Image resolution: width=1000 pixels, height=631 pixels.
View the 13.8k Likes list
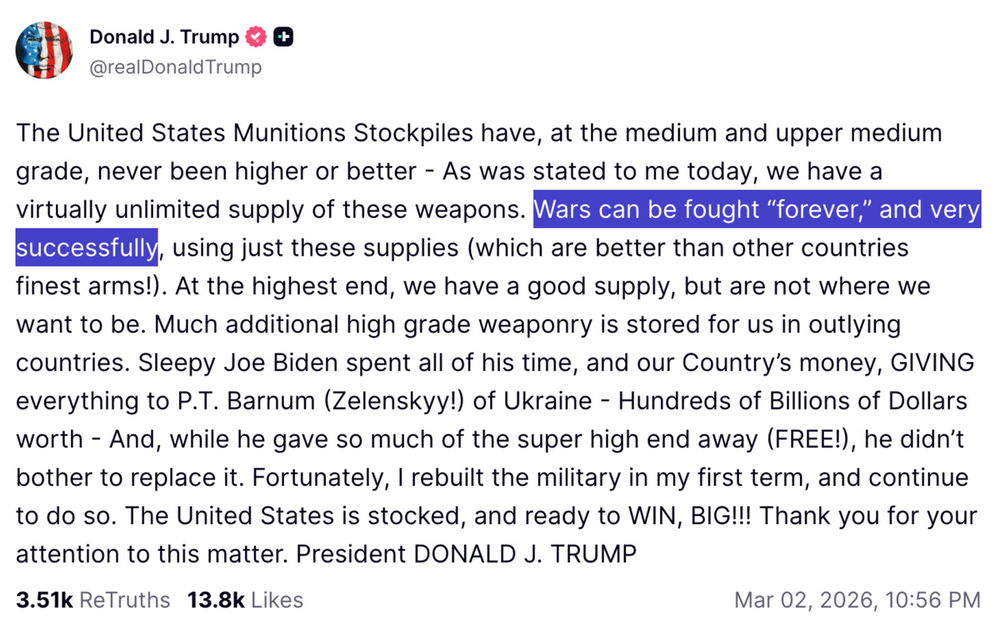click(x=245, y=600)
